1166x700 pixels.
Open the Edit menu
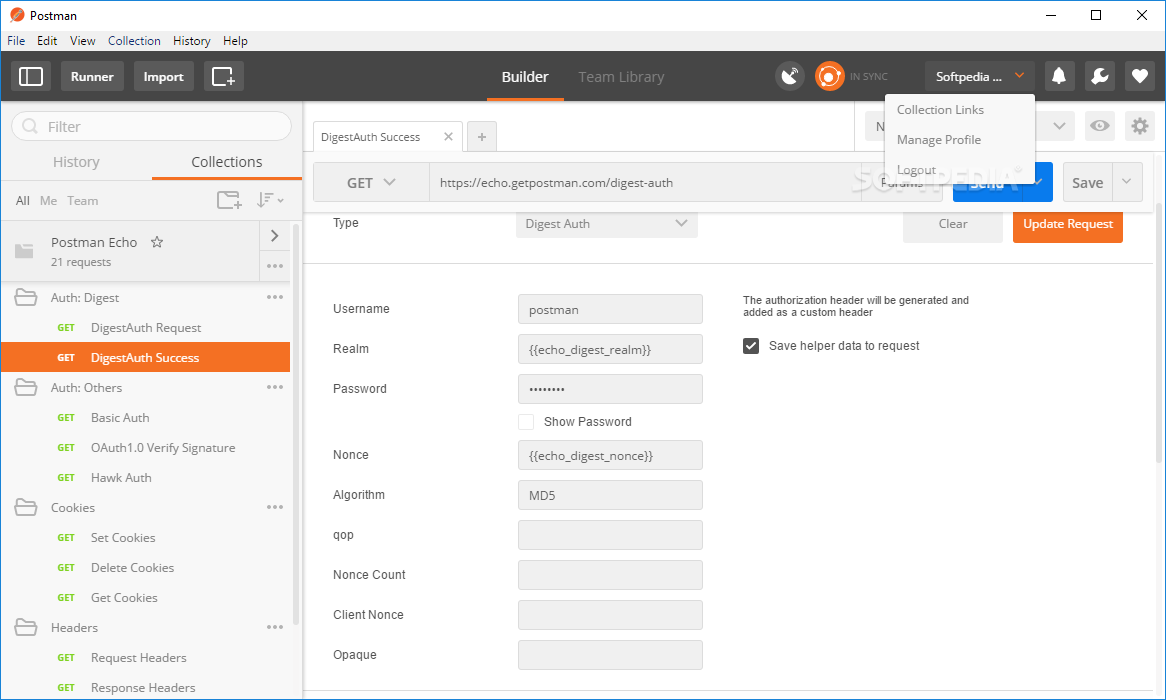[x=47, y=41]
